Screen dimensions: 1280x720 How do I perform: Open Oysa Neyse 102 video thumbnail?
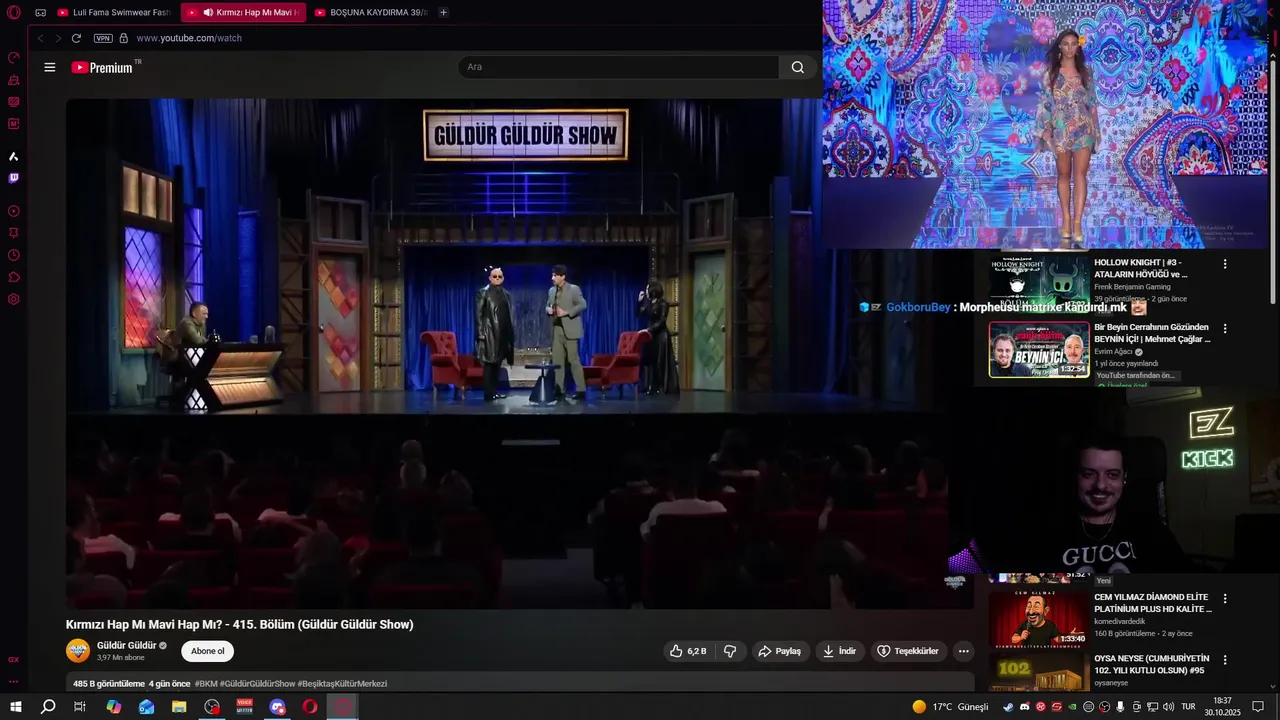[1039, 671]
